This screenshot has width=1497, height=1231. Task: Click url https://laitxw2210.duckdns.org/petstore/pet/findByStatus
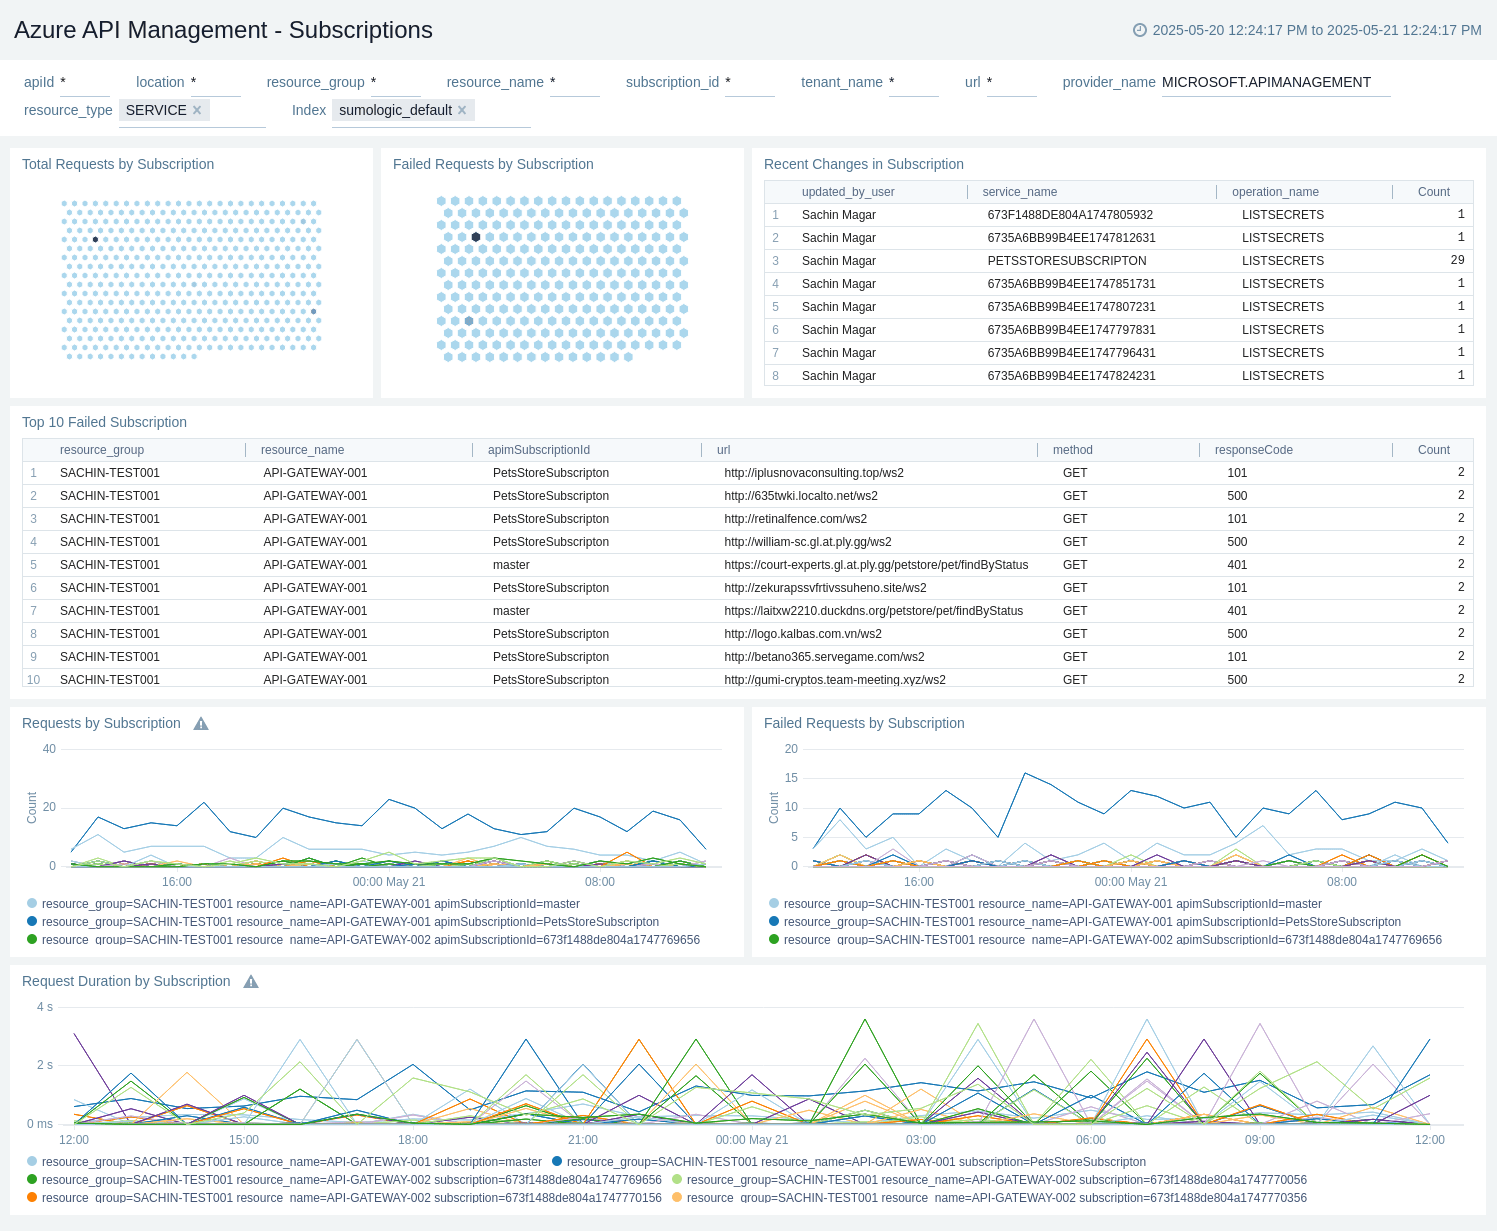[874, 611]
